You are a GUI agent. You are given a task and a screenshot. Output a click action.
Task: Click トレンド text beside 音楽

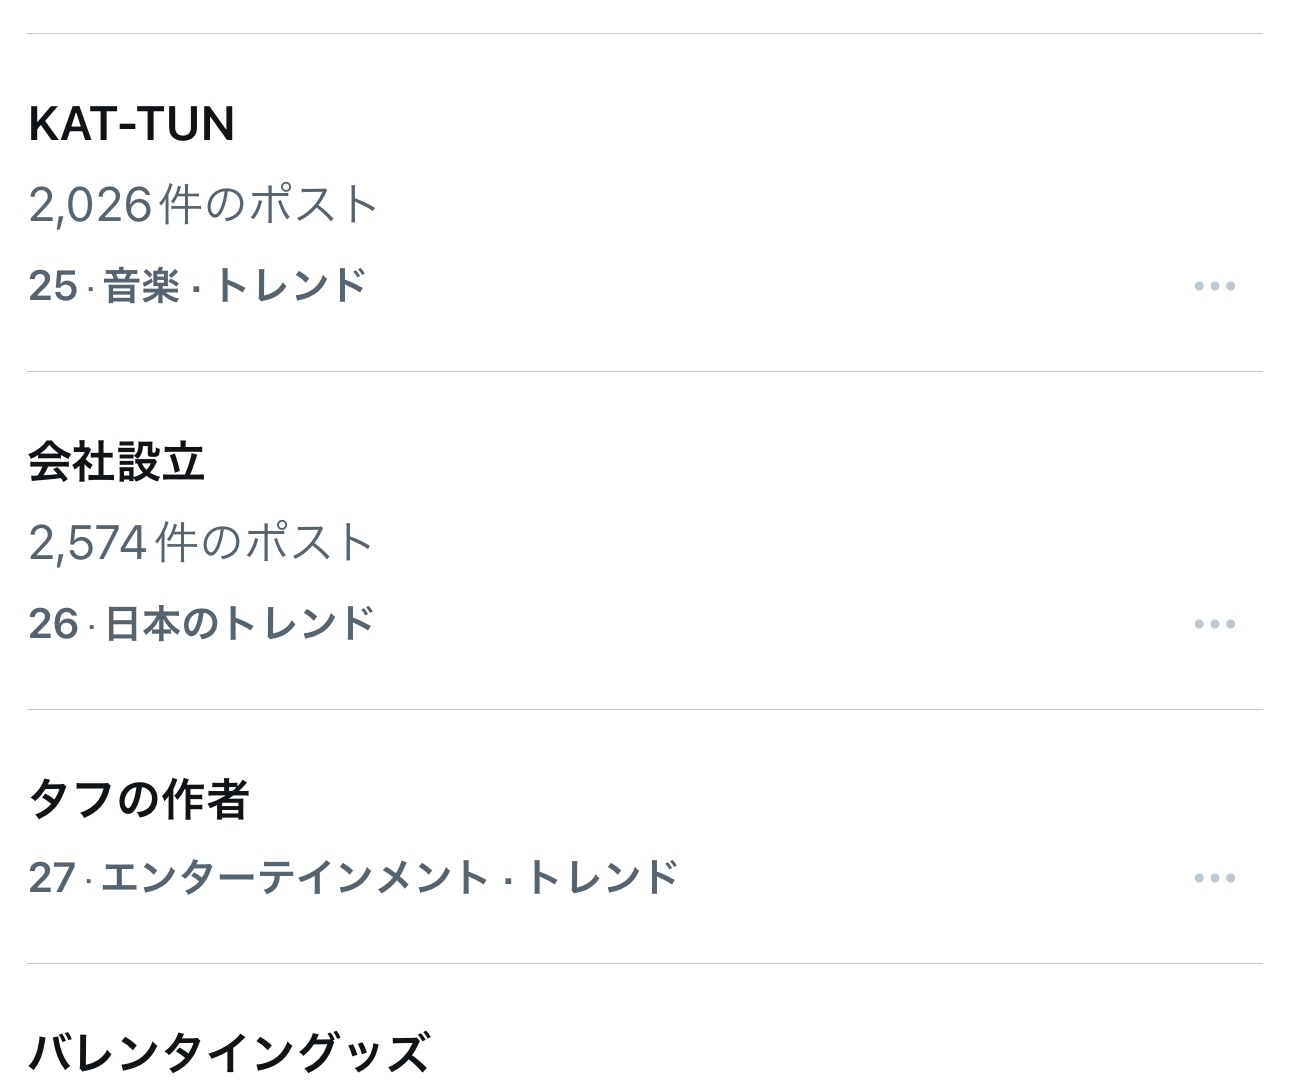290,286
